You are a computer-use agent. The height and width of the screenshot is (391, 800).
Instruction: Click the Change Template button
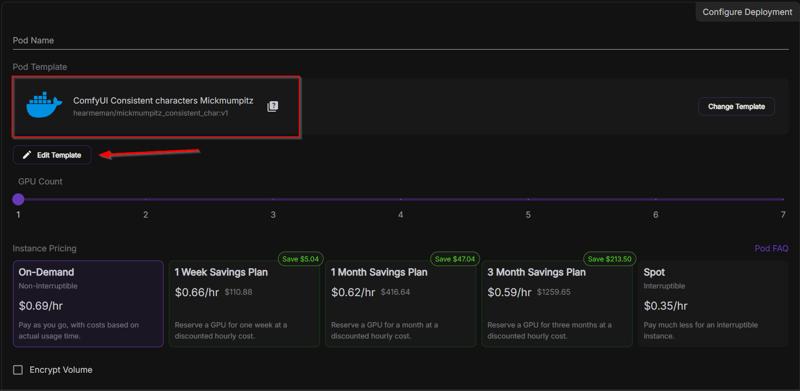pyautogui.click(x=736, y=107)
